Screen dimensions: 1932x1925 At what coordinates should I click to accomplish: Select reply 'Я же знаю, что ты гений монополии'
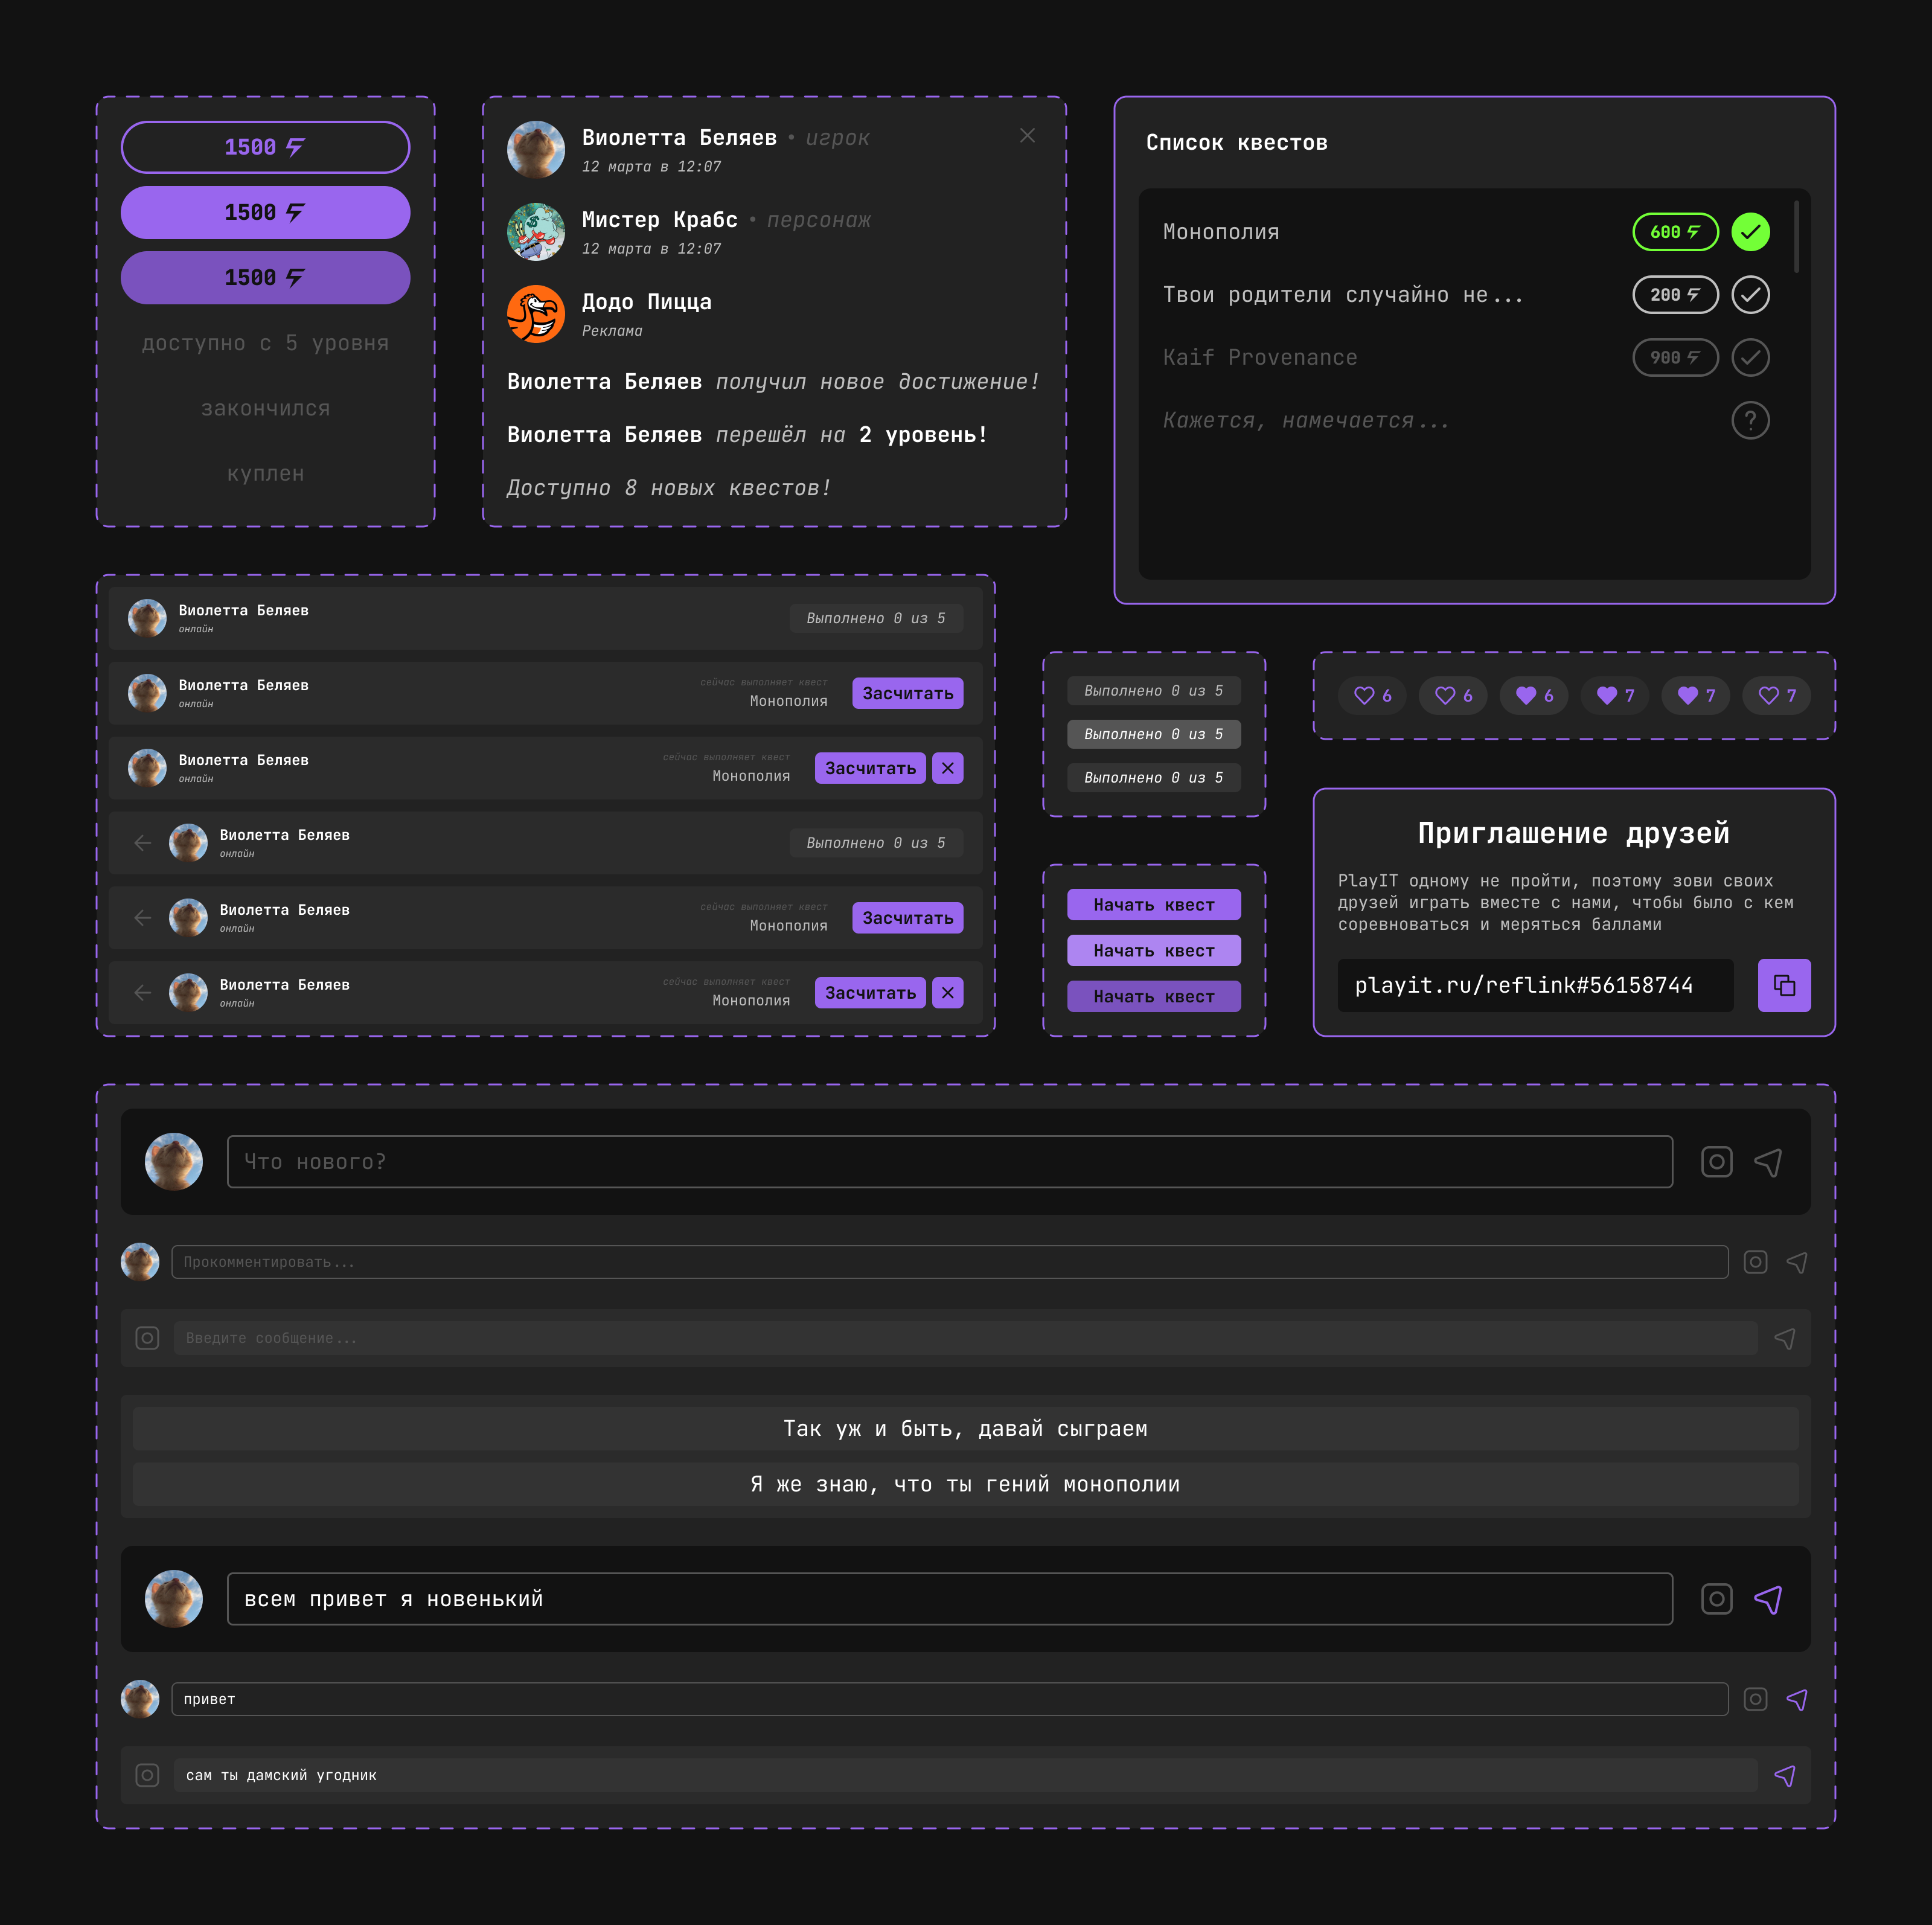(965, 1484)
